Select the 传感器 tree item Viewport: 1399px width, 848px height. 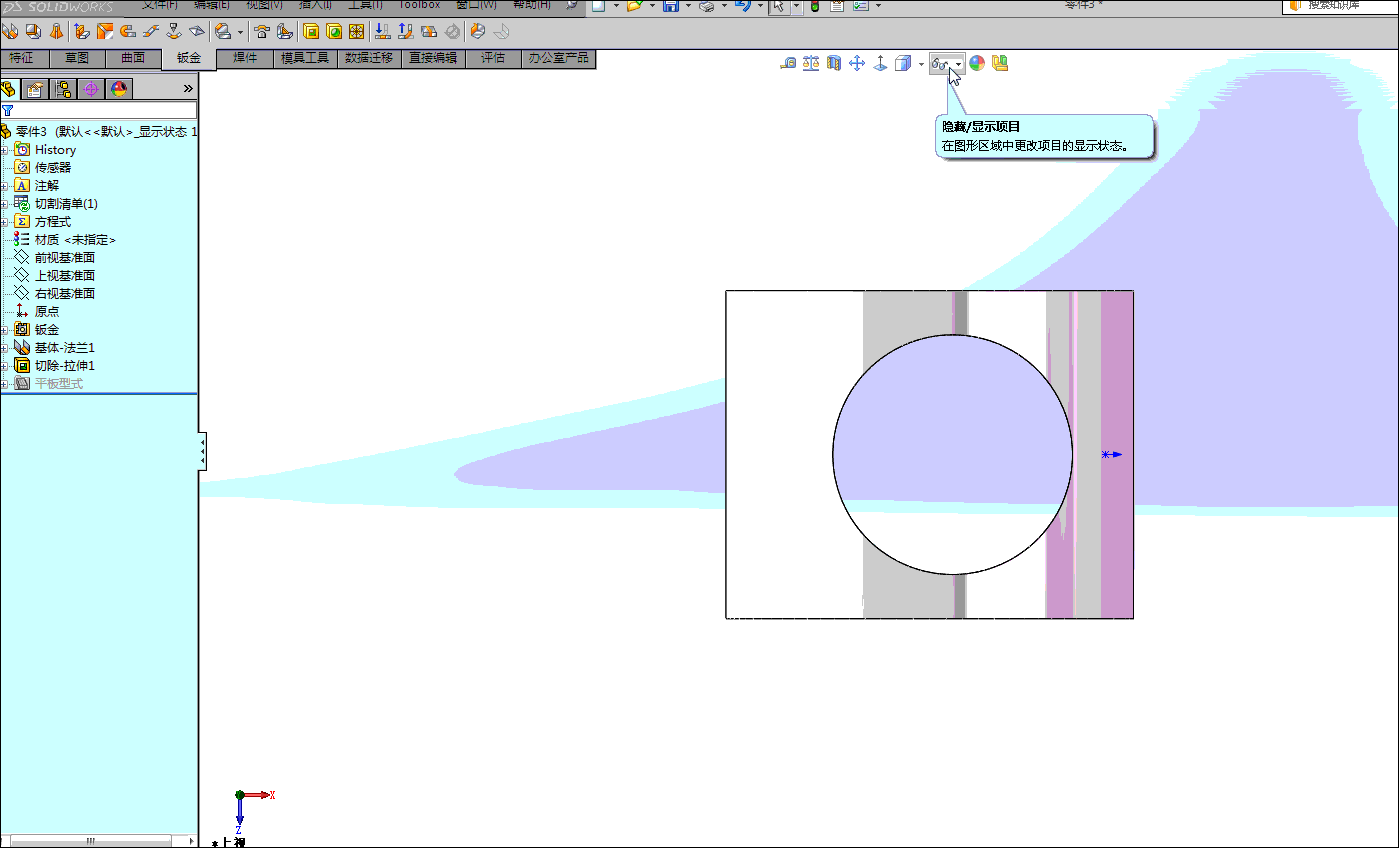[53, 168]
